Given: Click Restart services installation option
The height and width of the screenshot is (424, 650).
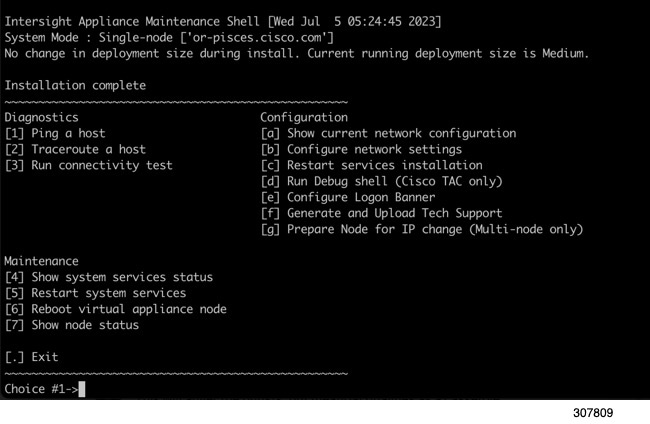Looking at the screenshot, I should pyautogui.click(x=372, y=165).
